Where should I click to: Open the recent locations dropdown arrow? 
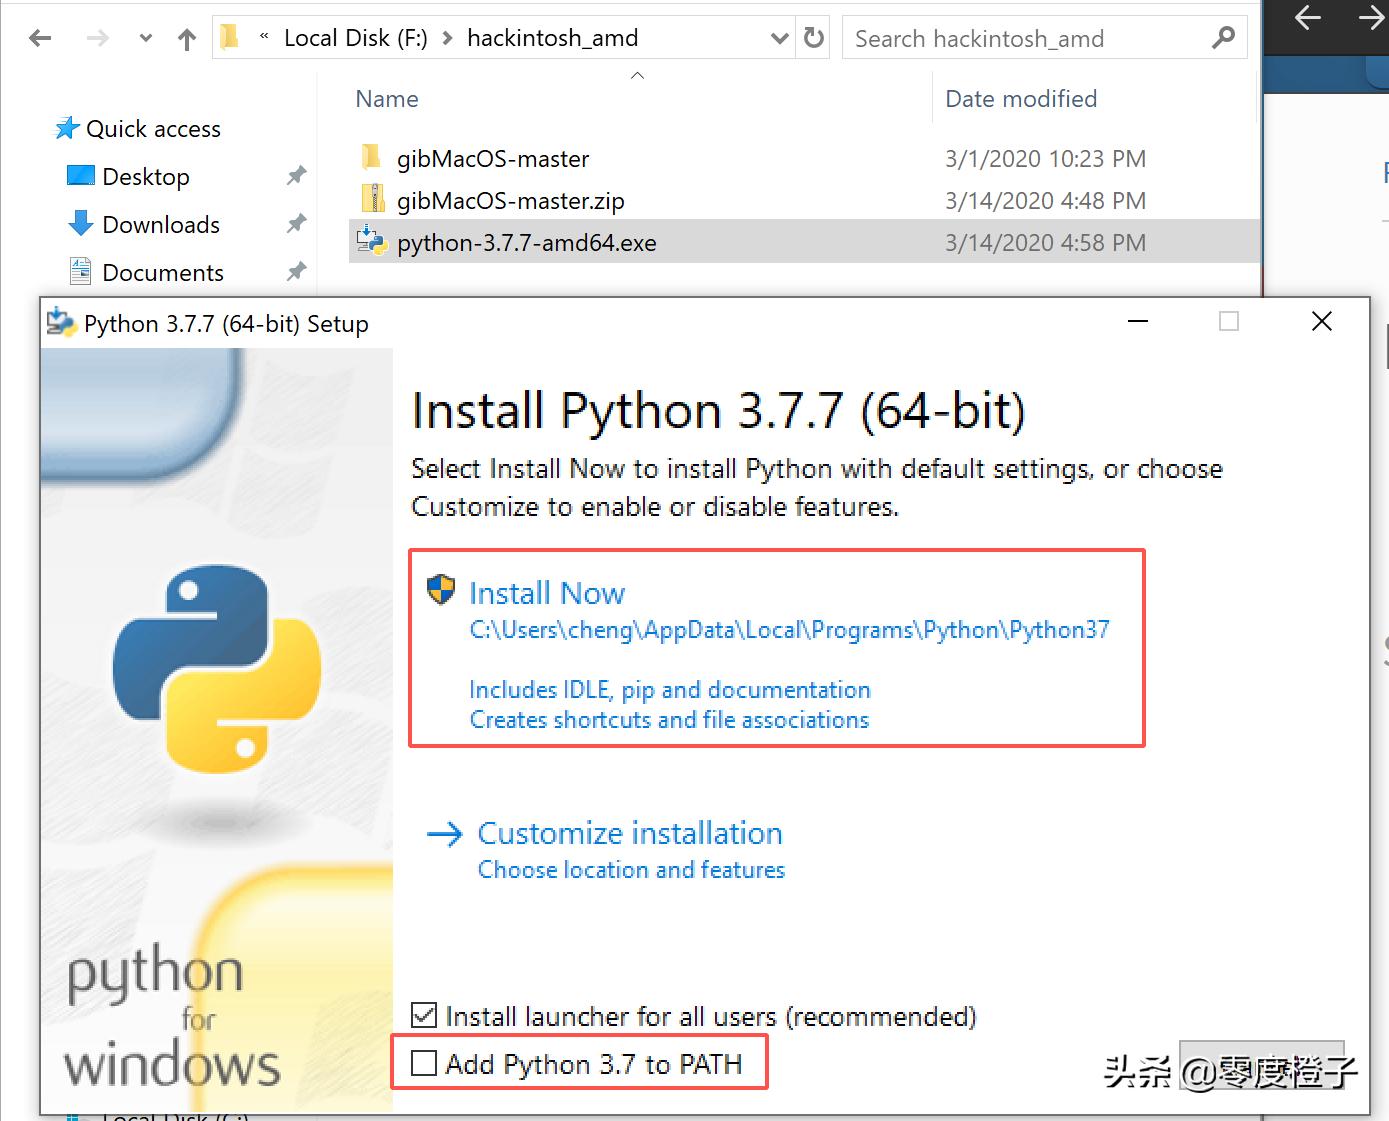click(146, 39)
